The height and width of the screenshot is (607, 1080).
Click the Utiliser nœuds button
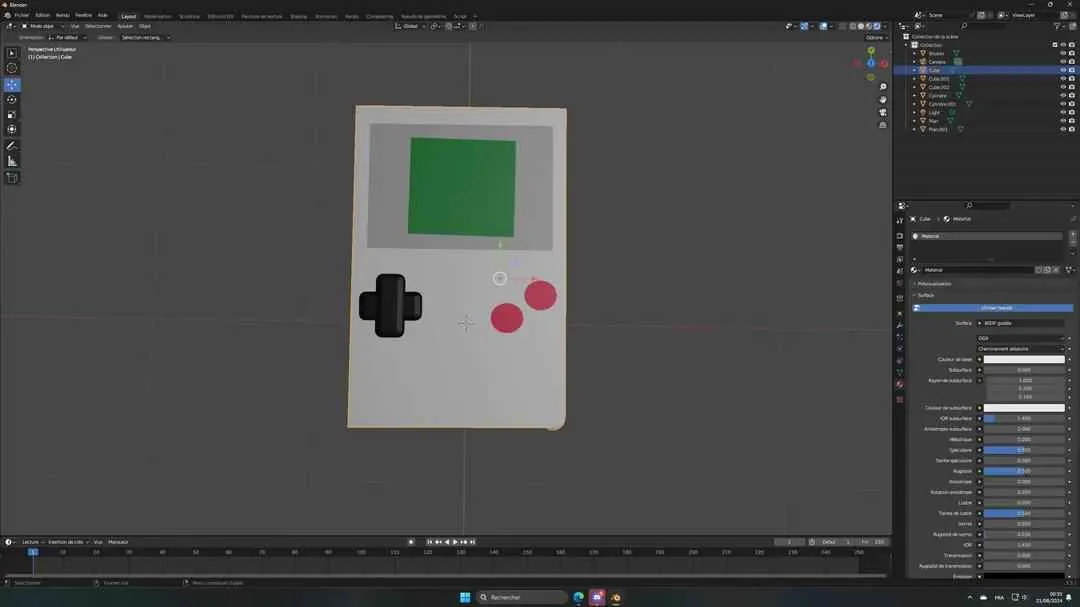pos(995,308)
